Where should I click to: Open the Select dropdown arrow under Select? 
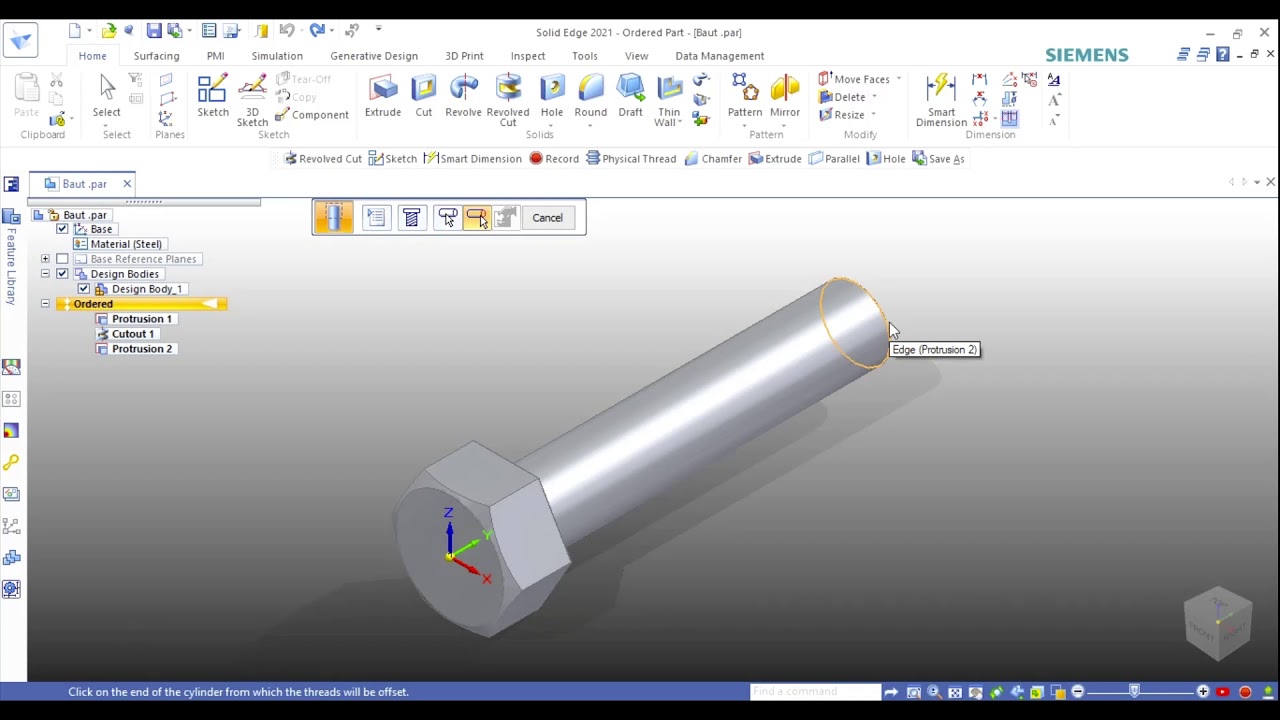[x=107, y=125]
